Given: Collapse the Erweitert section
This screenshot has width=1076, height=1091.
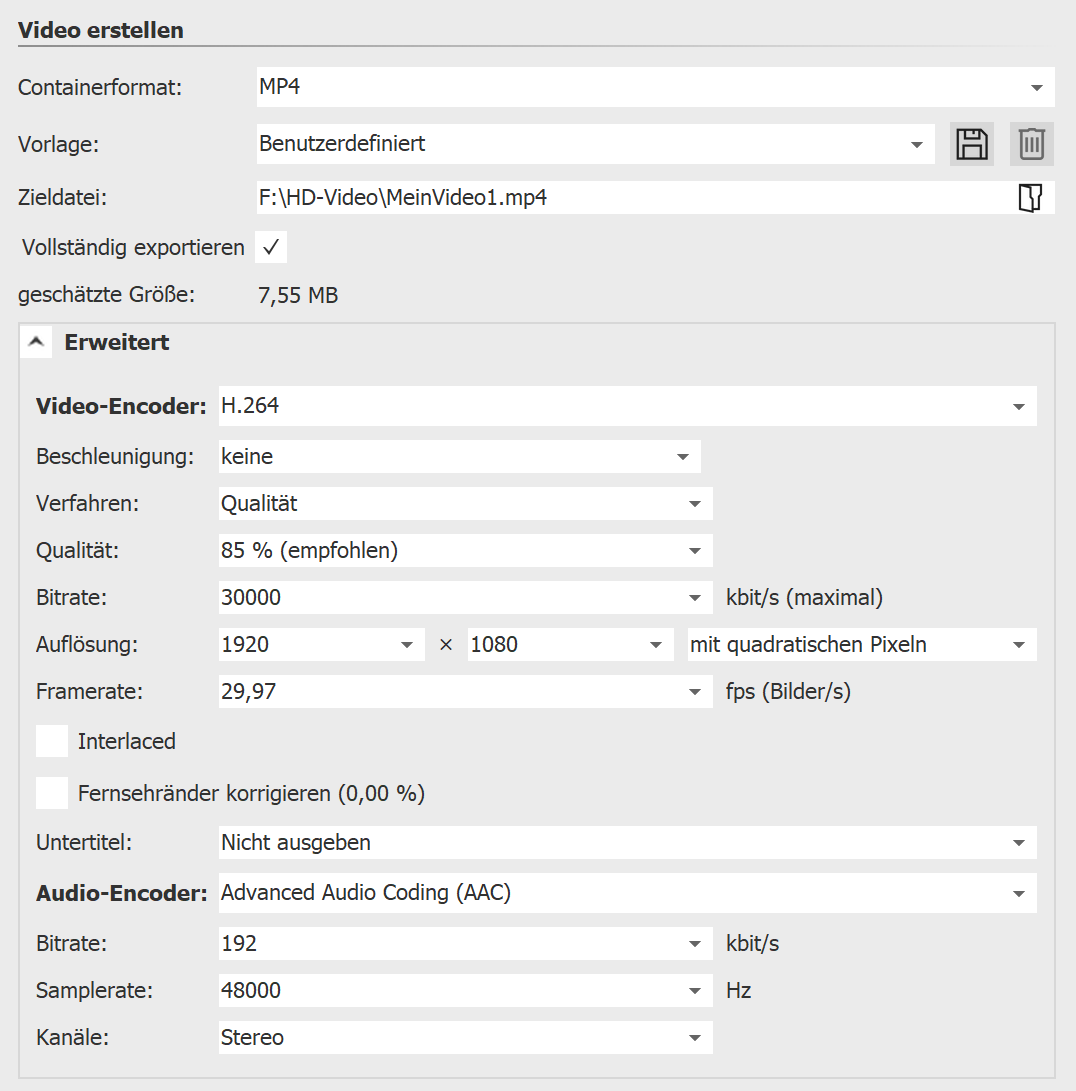Looking at the screenshot, I should (x=37, y=342).
